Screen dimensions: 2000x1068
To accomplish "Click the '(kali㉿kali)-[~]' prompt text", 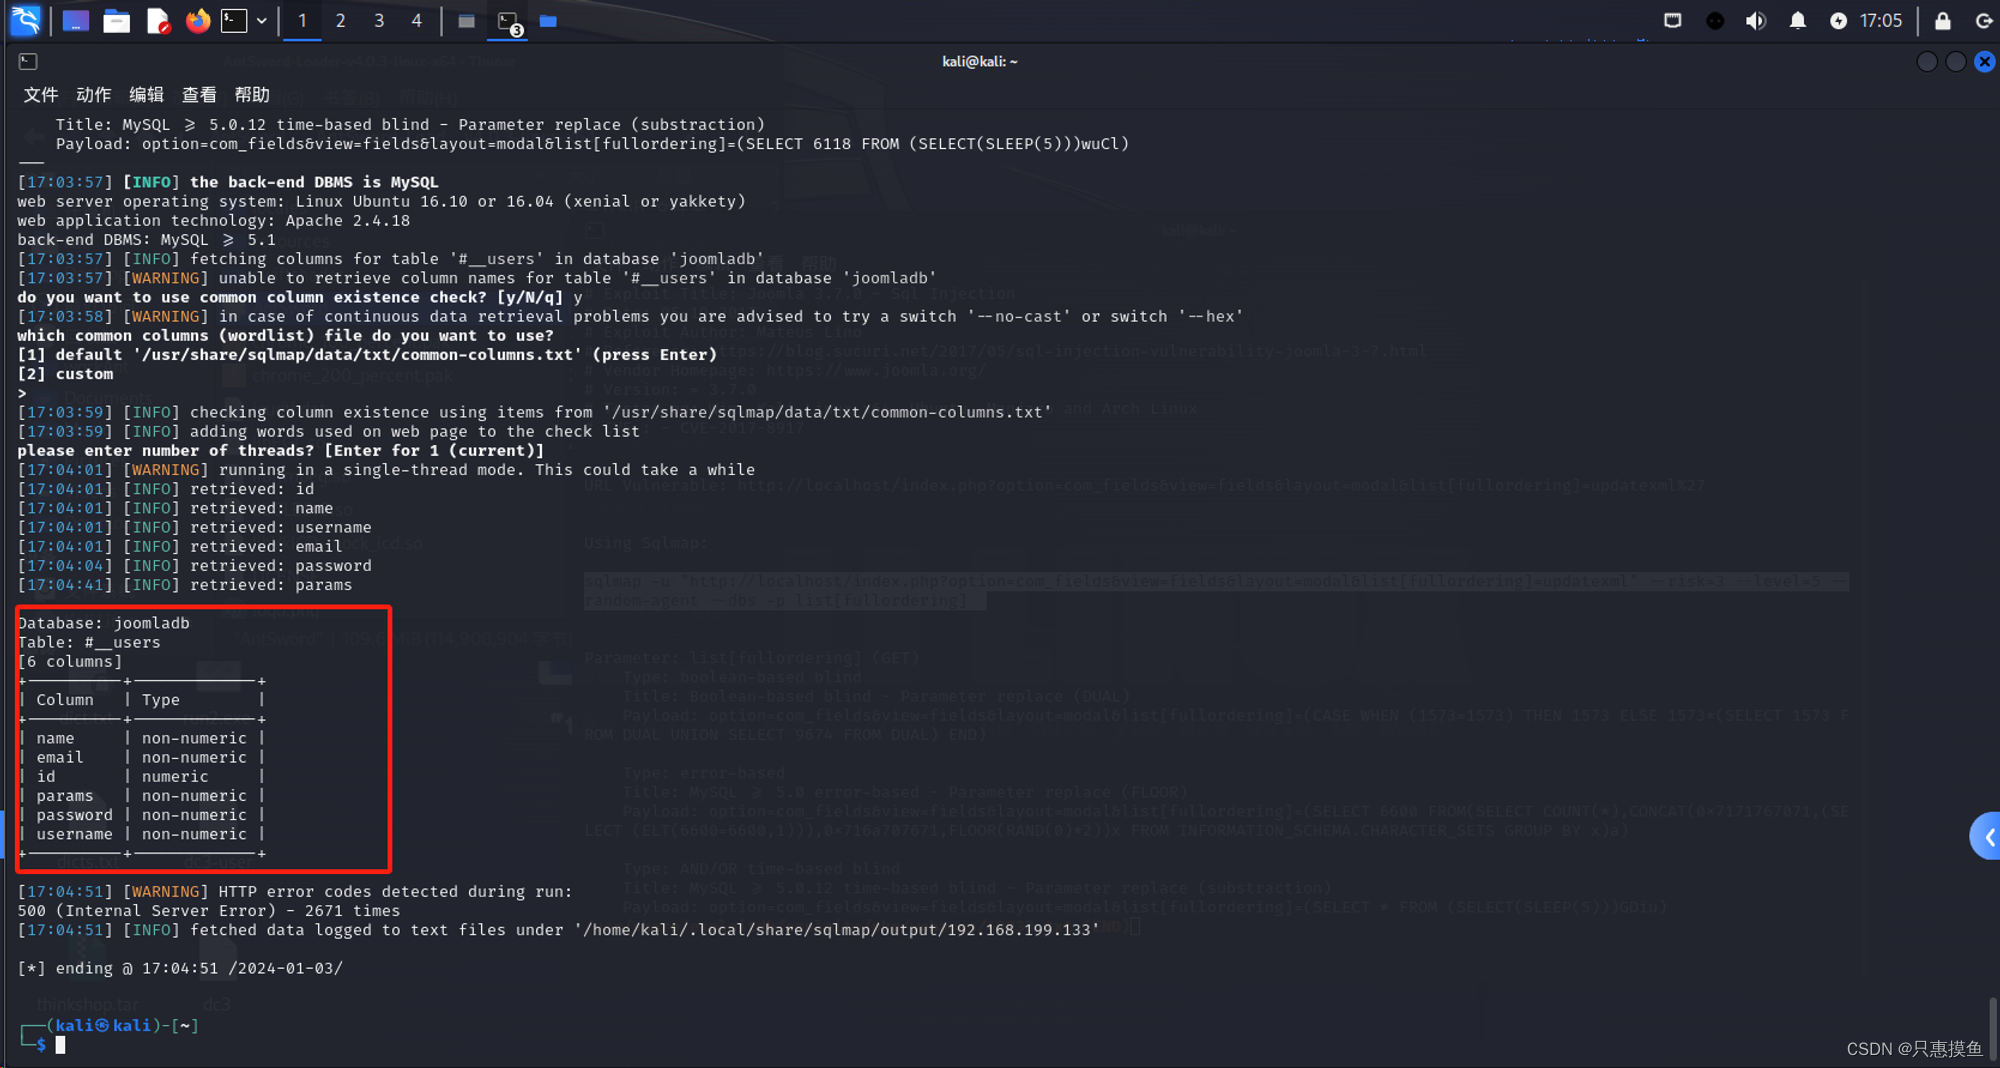I will click(123, 1026).
